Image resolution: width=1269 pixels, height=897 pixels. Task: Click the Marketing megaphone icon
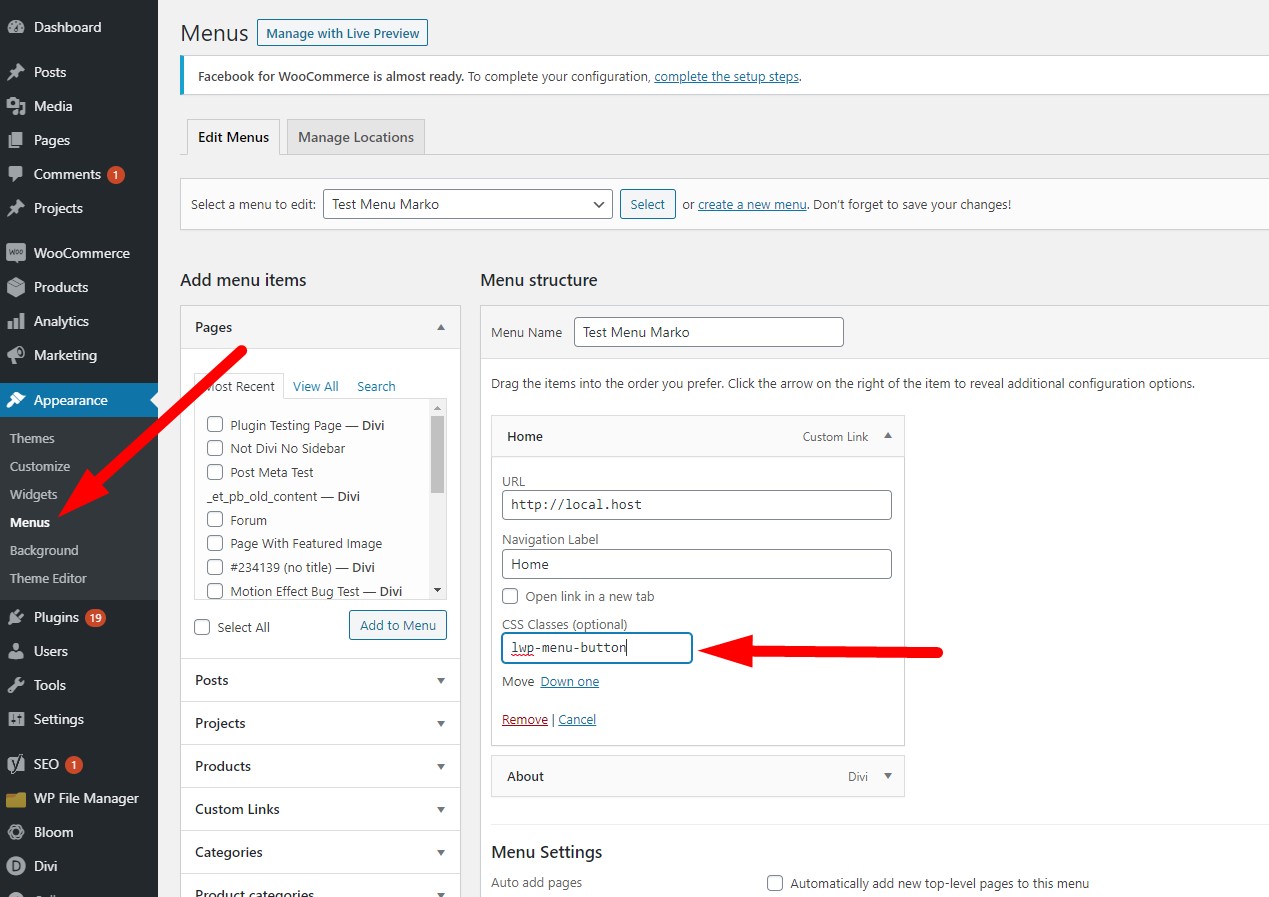tap(16, 355)
